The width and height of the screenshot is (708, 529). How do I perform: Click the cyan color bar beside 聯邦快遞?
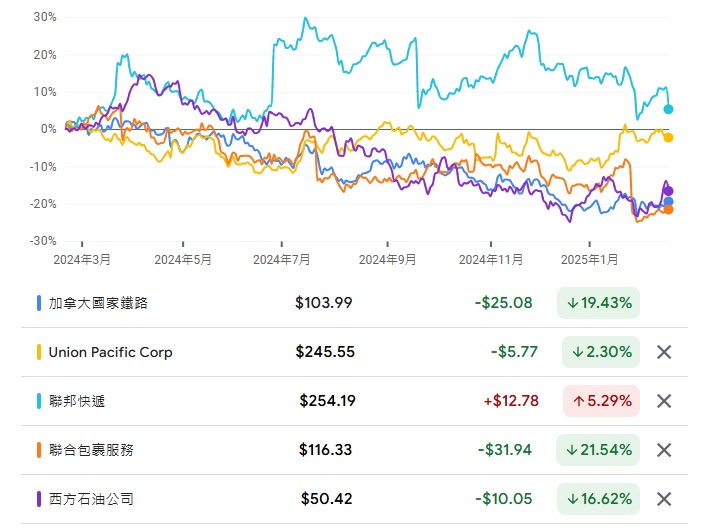click(39, 401)
